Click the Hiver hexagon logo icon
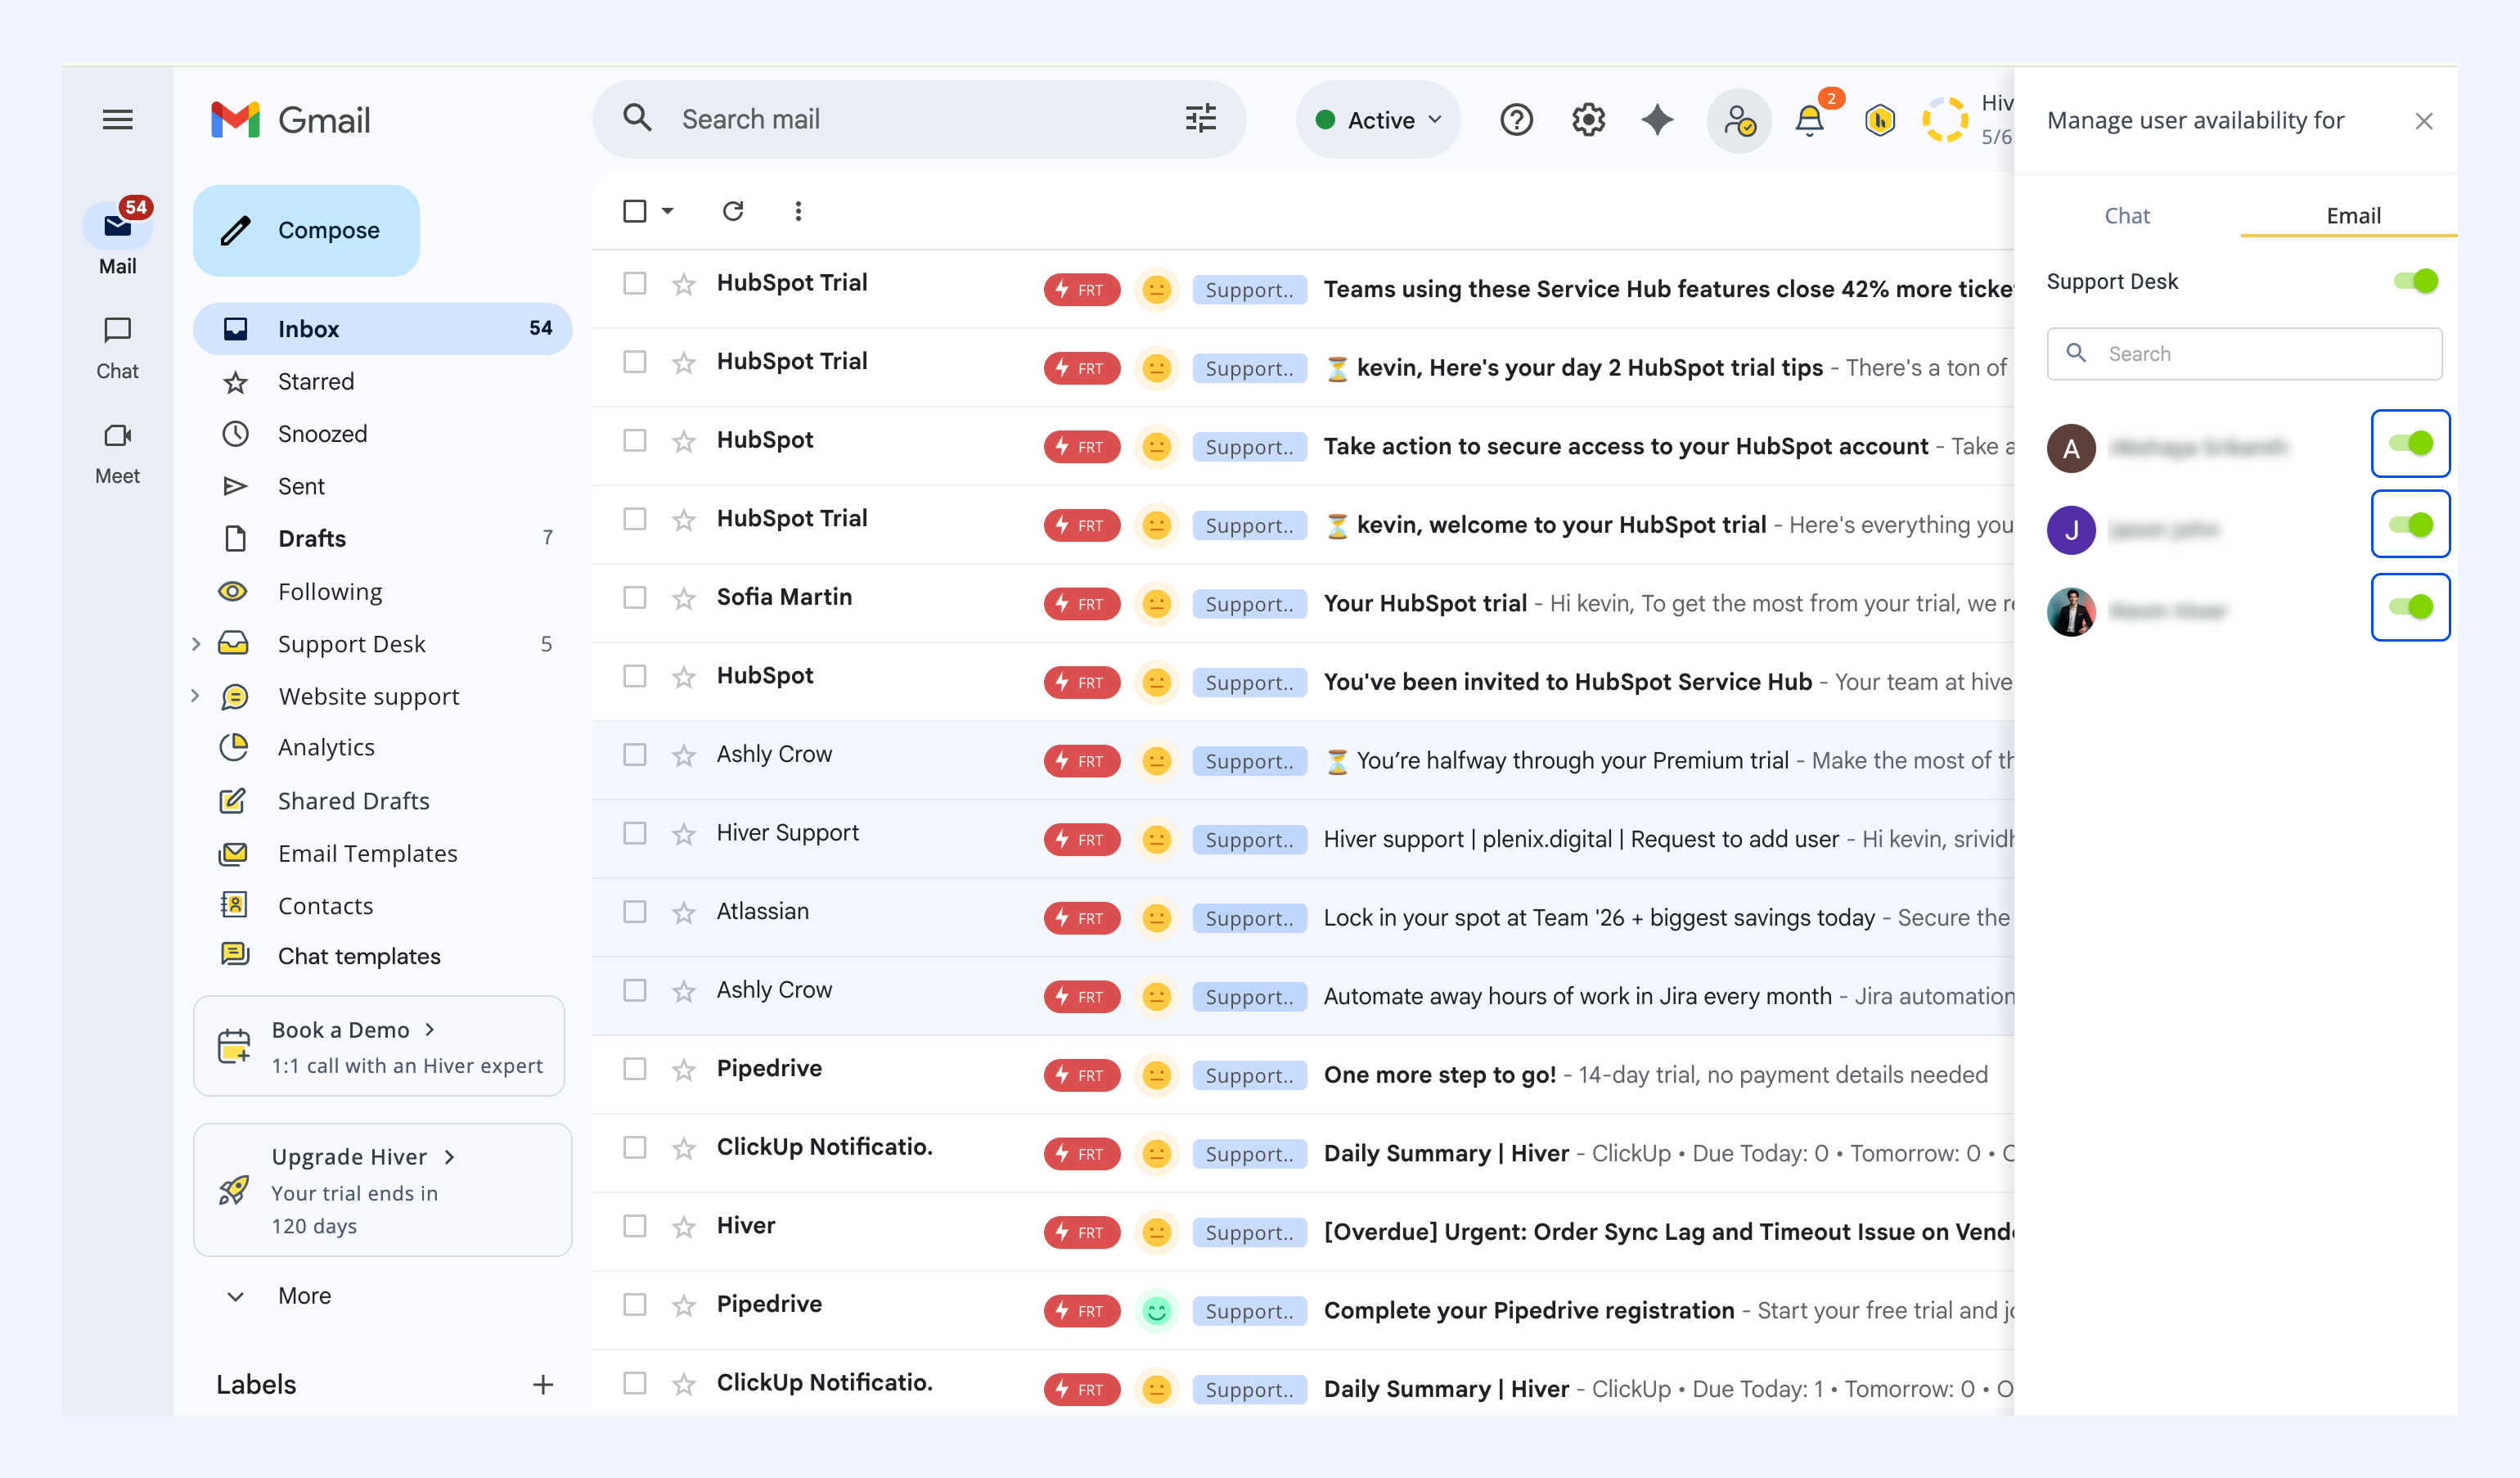Image resolution: width=2520 pixels, height=1478 pixels. tap(1879, 120)
